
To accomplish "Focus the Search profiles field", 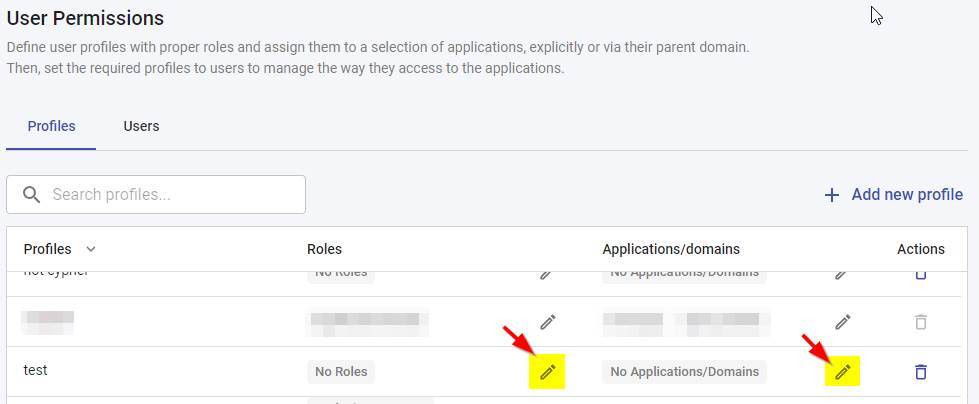I will click(170, 195).
